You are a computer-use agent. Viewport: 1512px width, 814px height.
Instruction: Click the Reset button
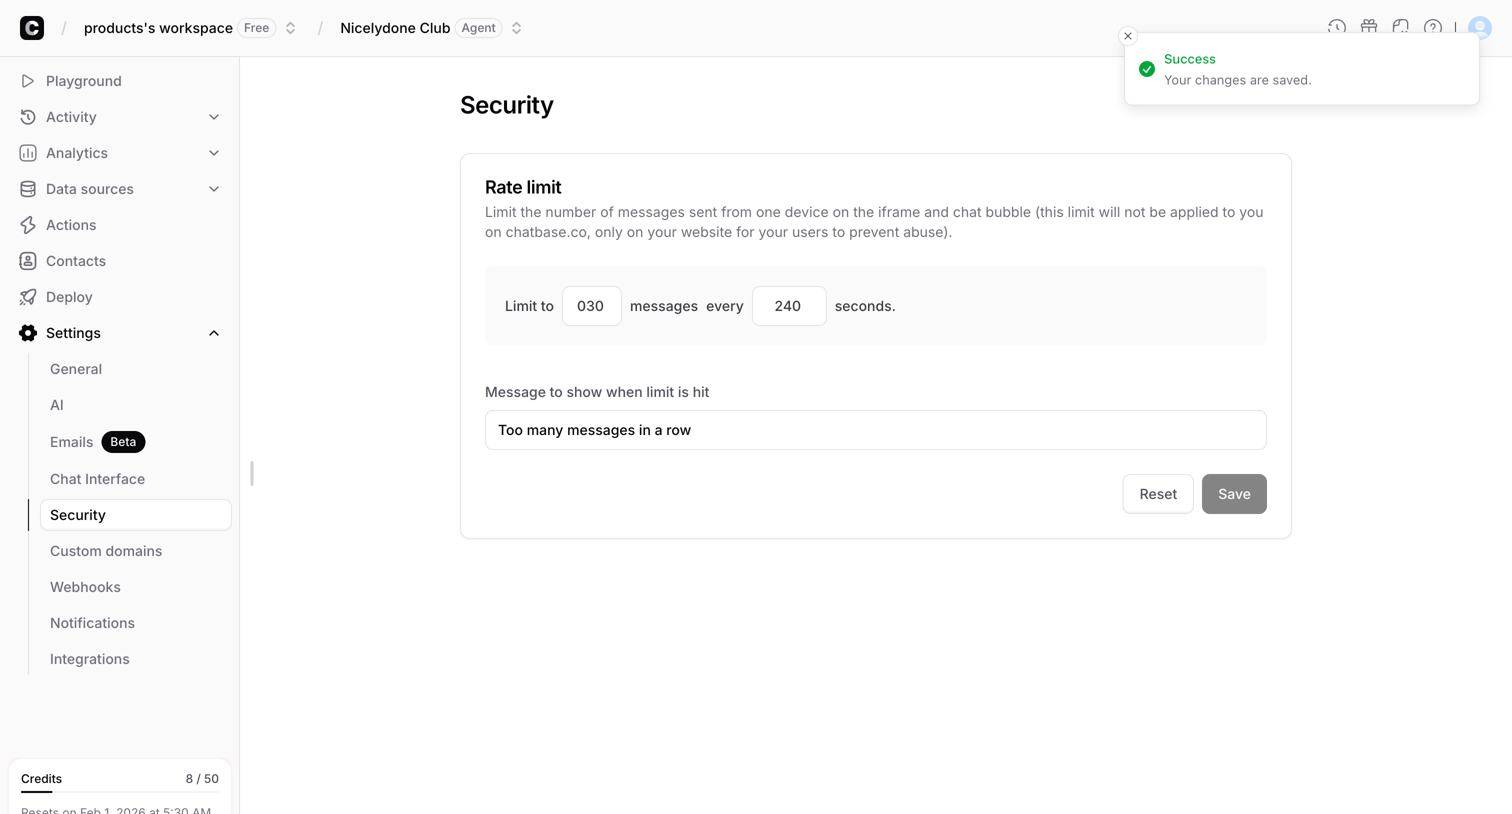pos(1158,494)
